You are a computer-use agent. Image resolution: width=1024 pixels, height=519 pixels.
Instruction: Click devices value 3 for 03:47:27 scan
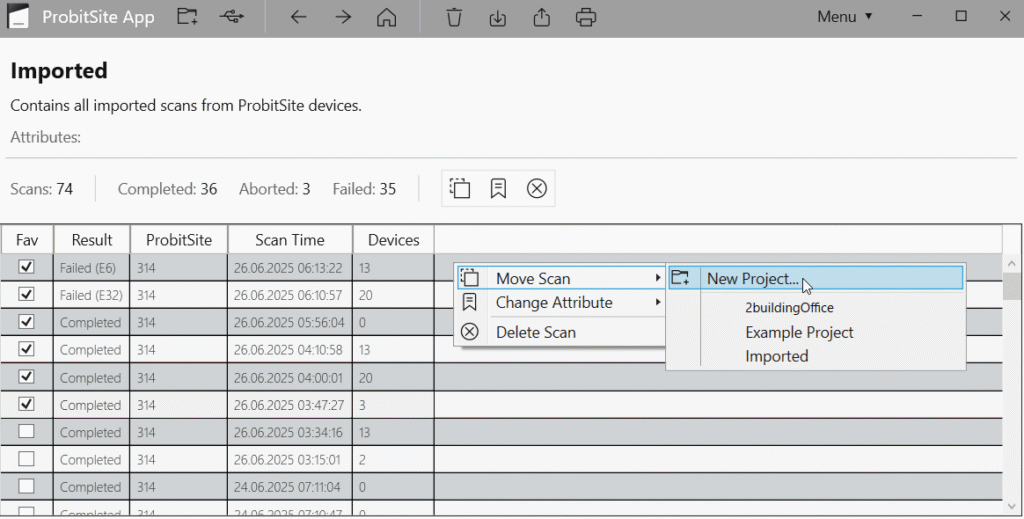pyautogui.click(x=362, y=405)
